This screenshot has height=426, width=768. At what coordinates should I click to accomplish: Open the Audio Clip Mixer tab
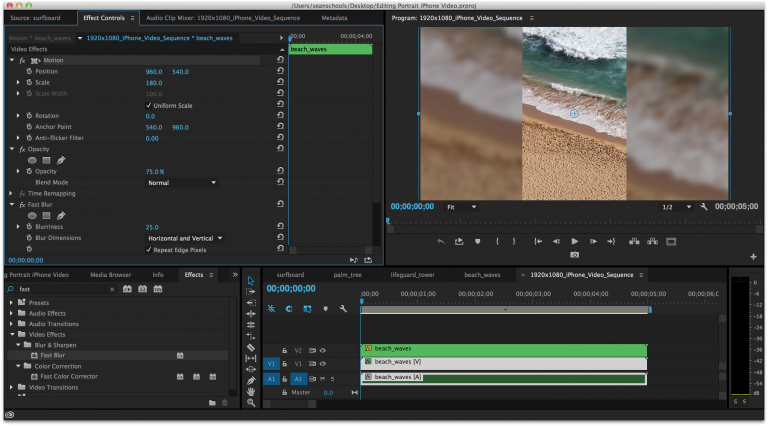coord(223,18)
